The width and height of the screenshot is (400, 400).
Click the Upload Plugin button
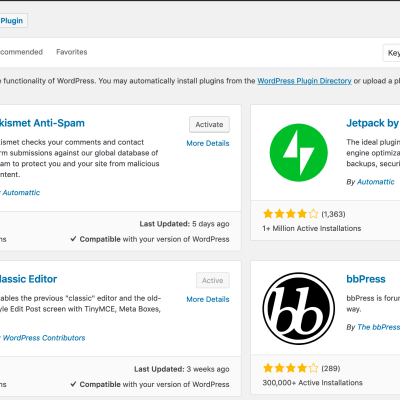[x=13, y=21]
